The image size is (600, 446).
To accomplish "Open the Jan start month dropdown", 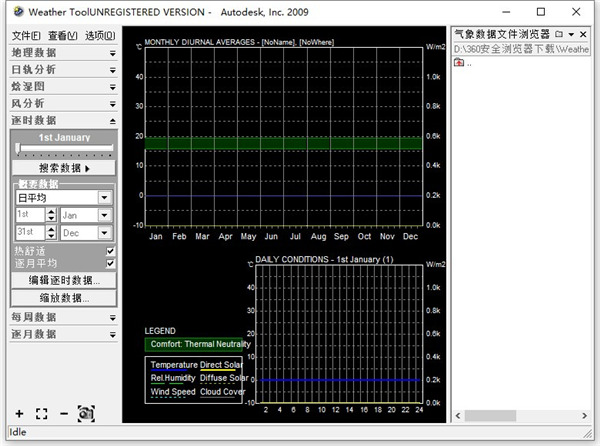I will point(104,215).
